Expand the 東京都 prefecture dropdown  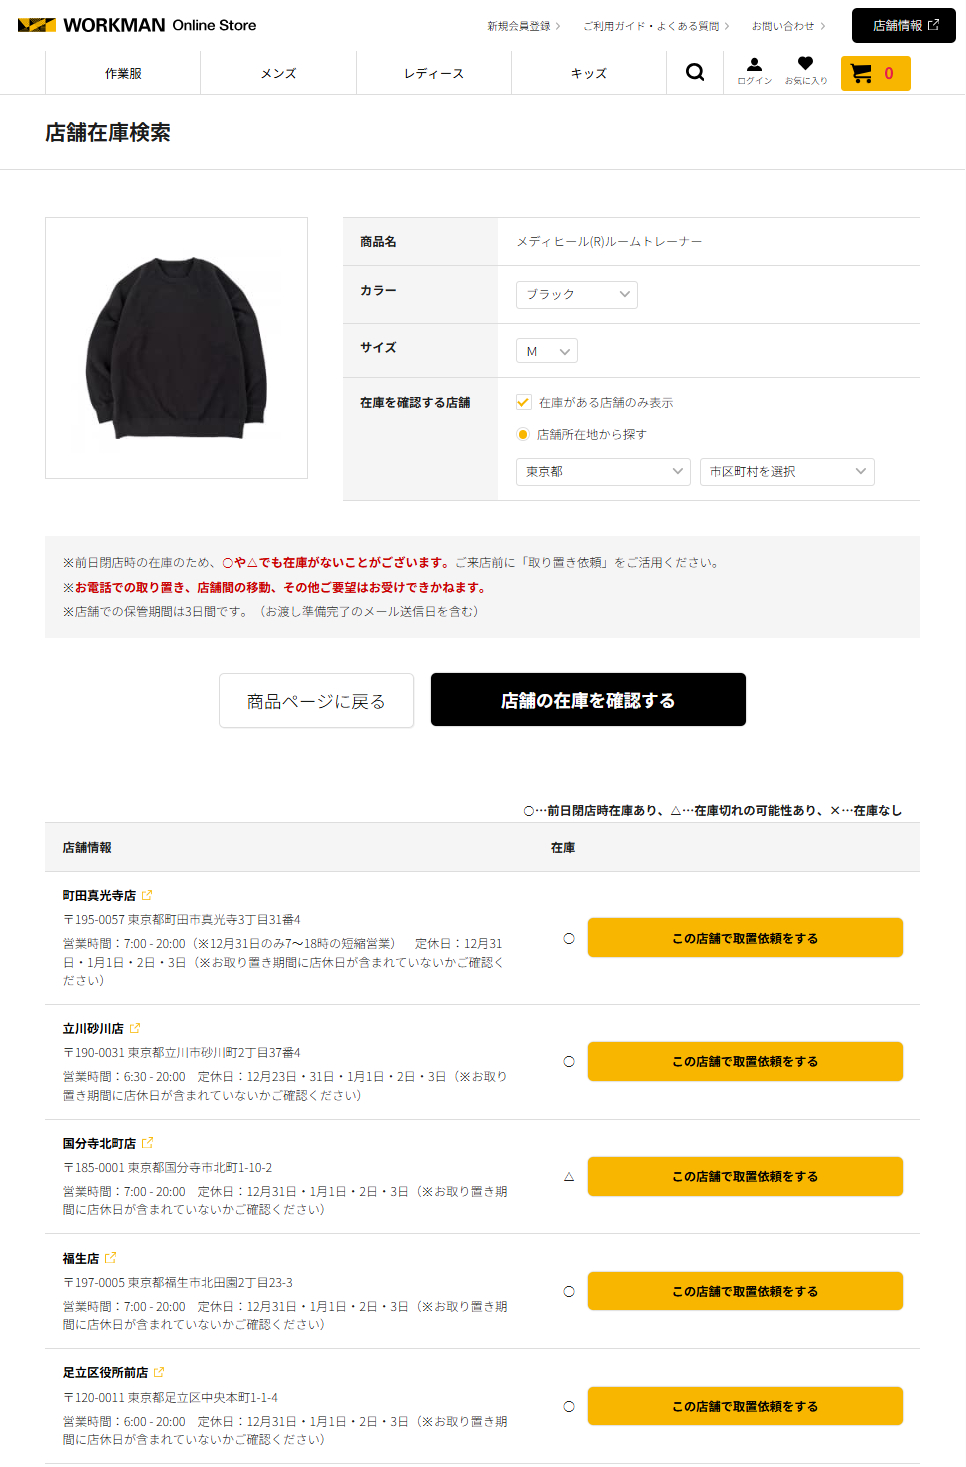[x=603, y=471]
